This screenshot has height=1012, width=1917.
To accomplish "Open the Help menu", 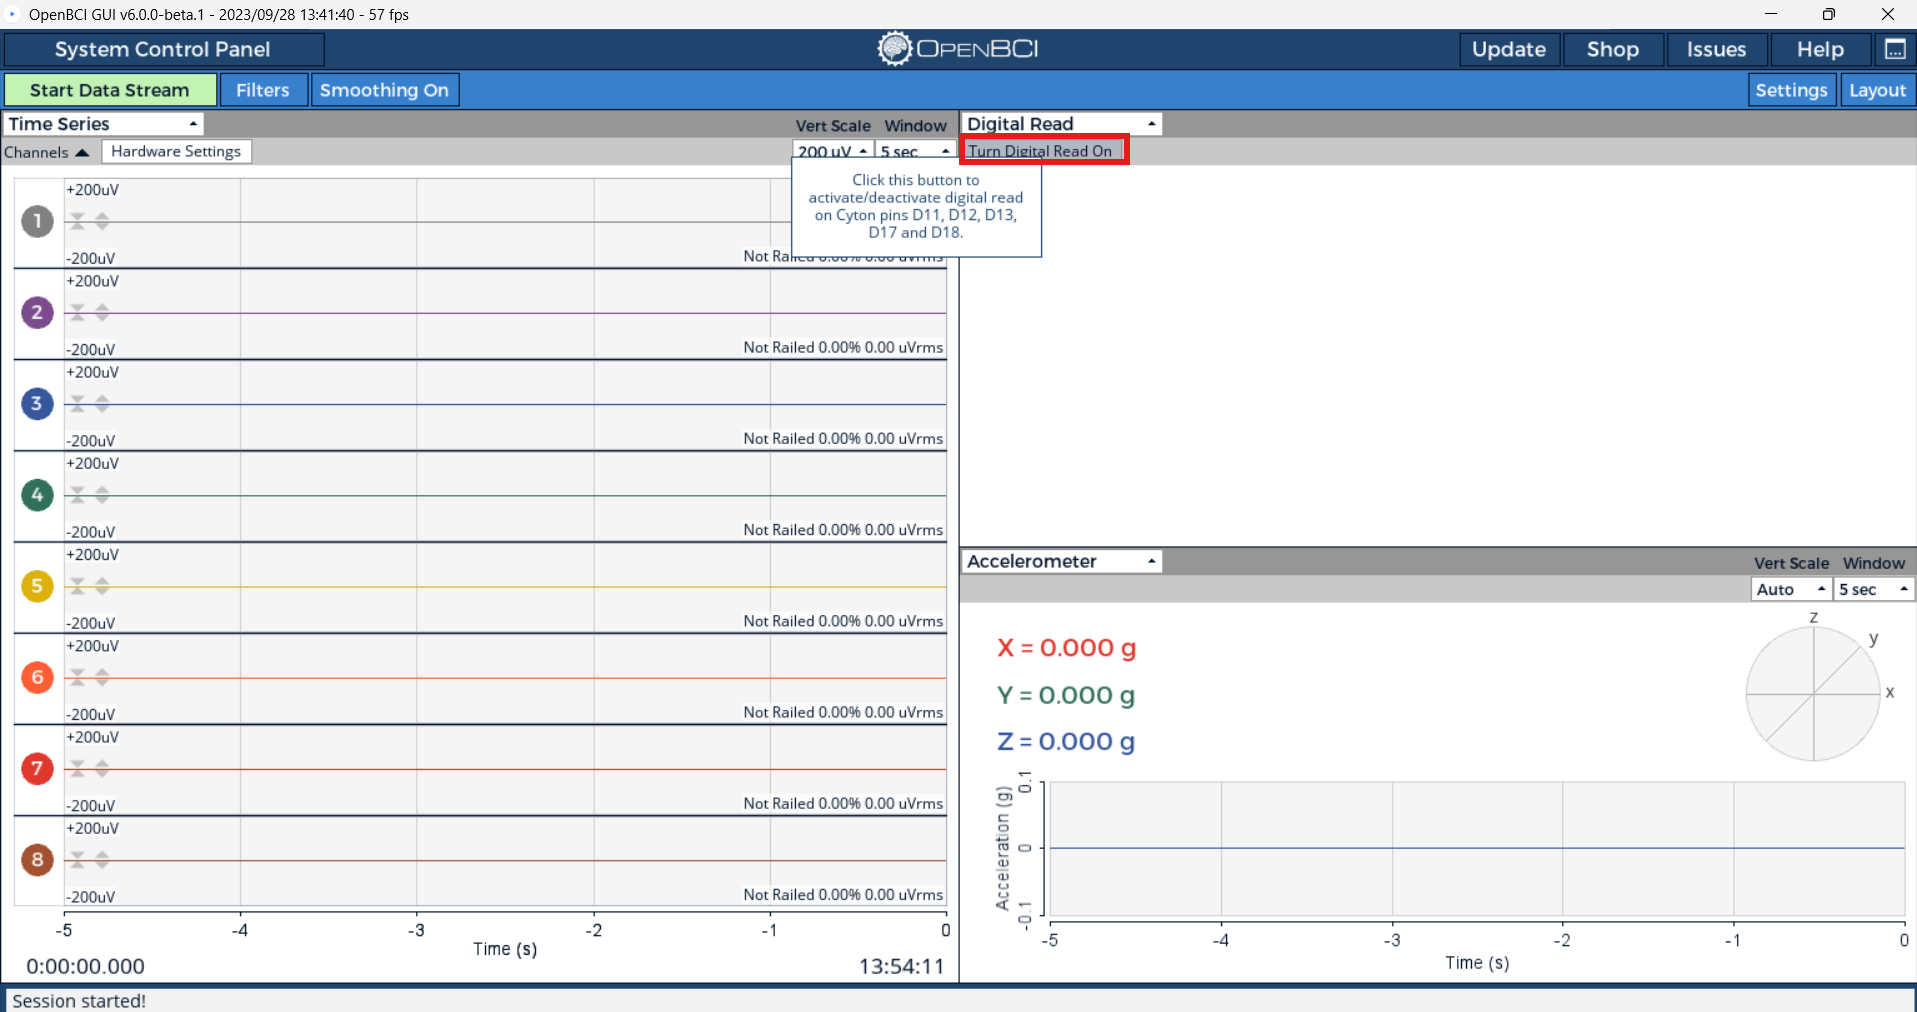I will tap(1820, 49).
